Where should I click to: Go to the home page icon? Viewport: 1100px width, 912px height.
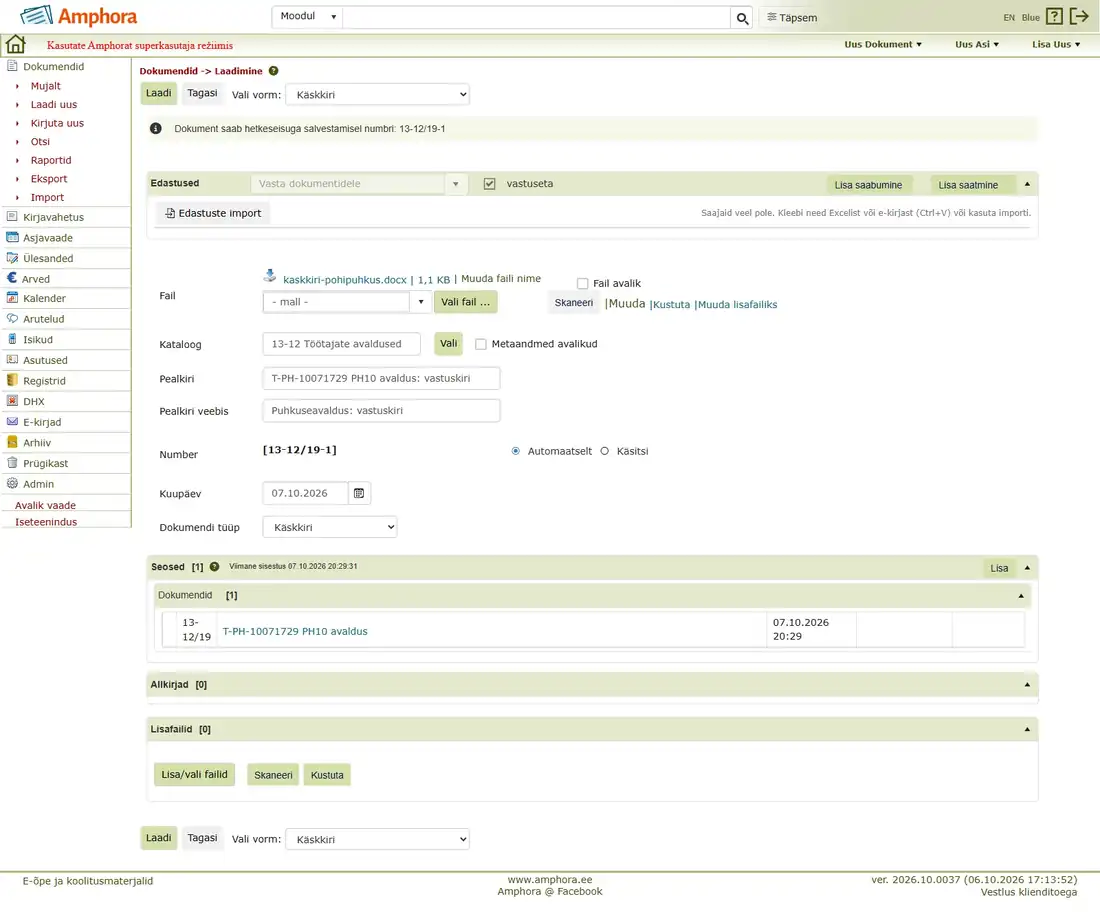15,44
